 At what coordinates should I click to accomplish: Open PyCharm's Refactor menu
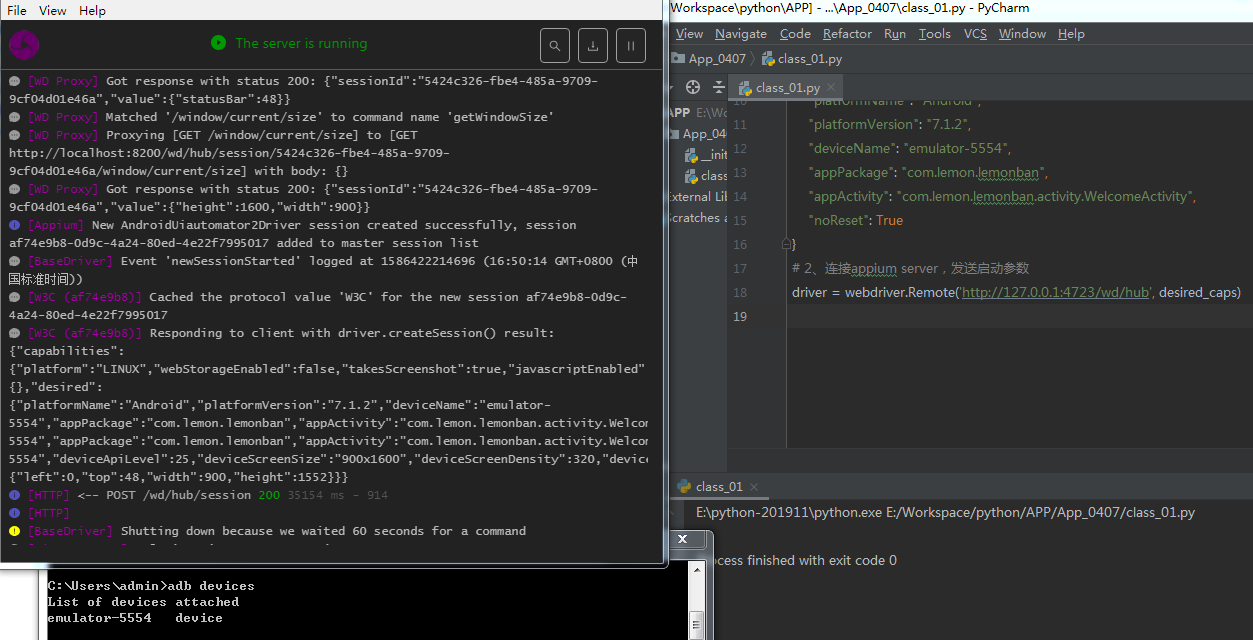pos(847,33)
